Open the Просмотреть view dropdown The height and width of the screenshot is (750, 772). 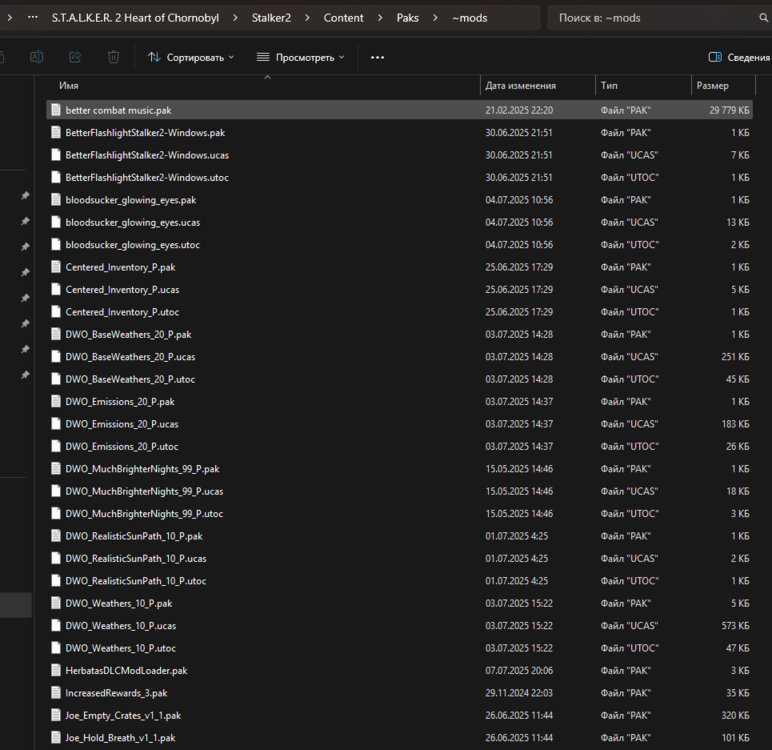tap(300, 57)
